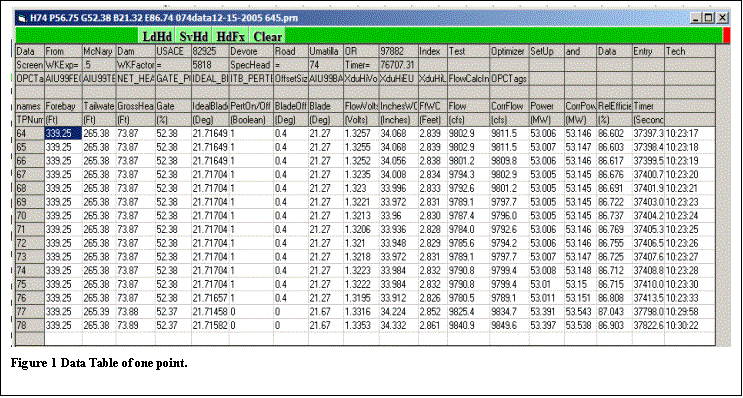Click the TPNum header cell
This screenshot has width=743, height=398.
pyautogui.click(x=30, y=119)
